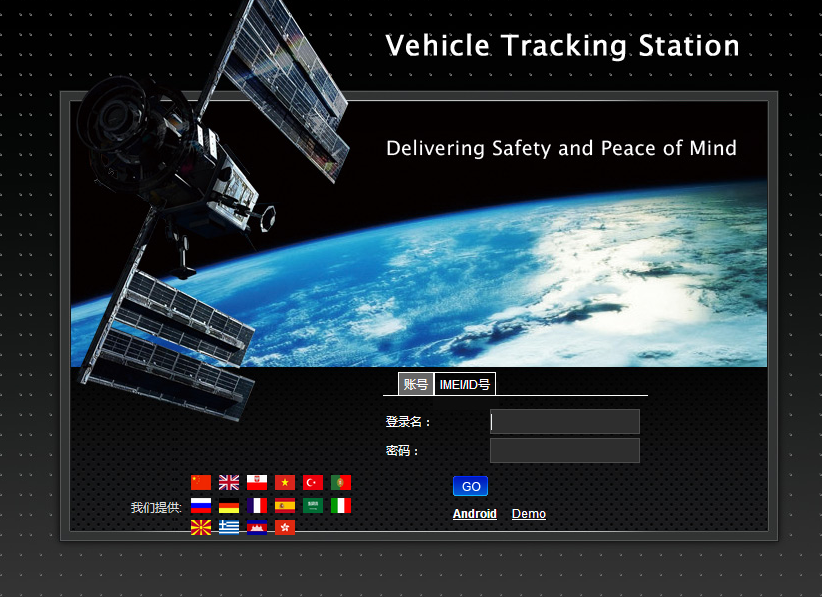
Task: Choose the North Macedonia flag language
Action: tap(201, 527)
